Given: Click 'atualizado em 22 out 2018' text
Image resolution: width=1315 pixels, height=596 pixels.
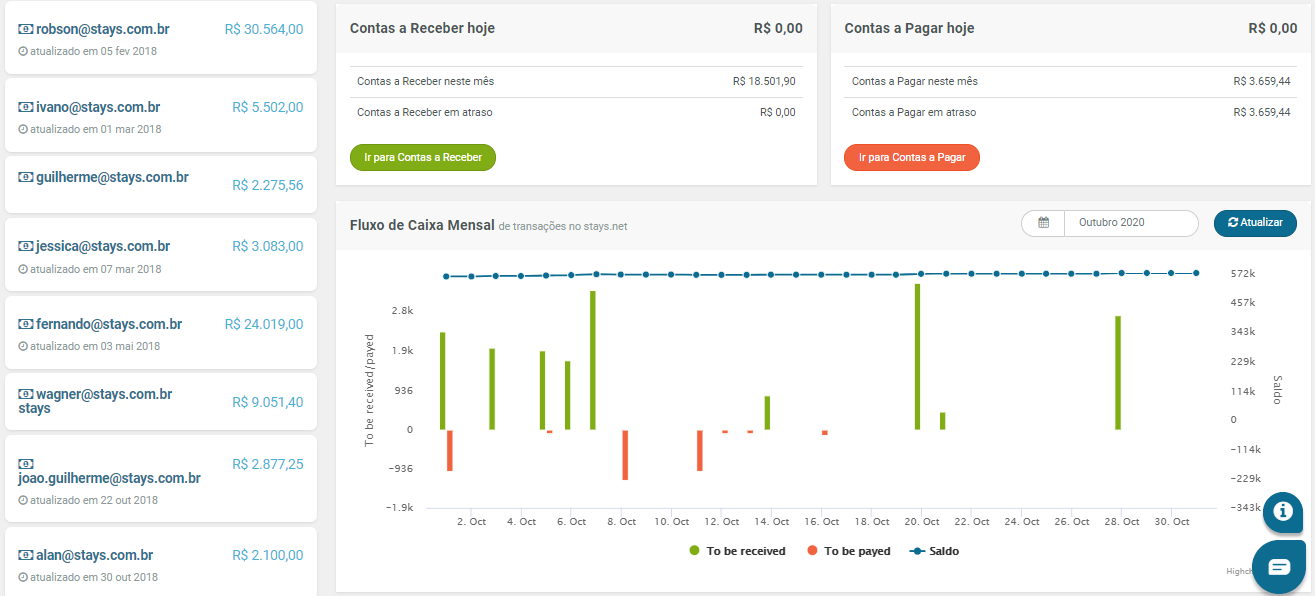Looking at the screenshot, I should tap(94, 500).
